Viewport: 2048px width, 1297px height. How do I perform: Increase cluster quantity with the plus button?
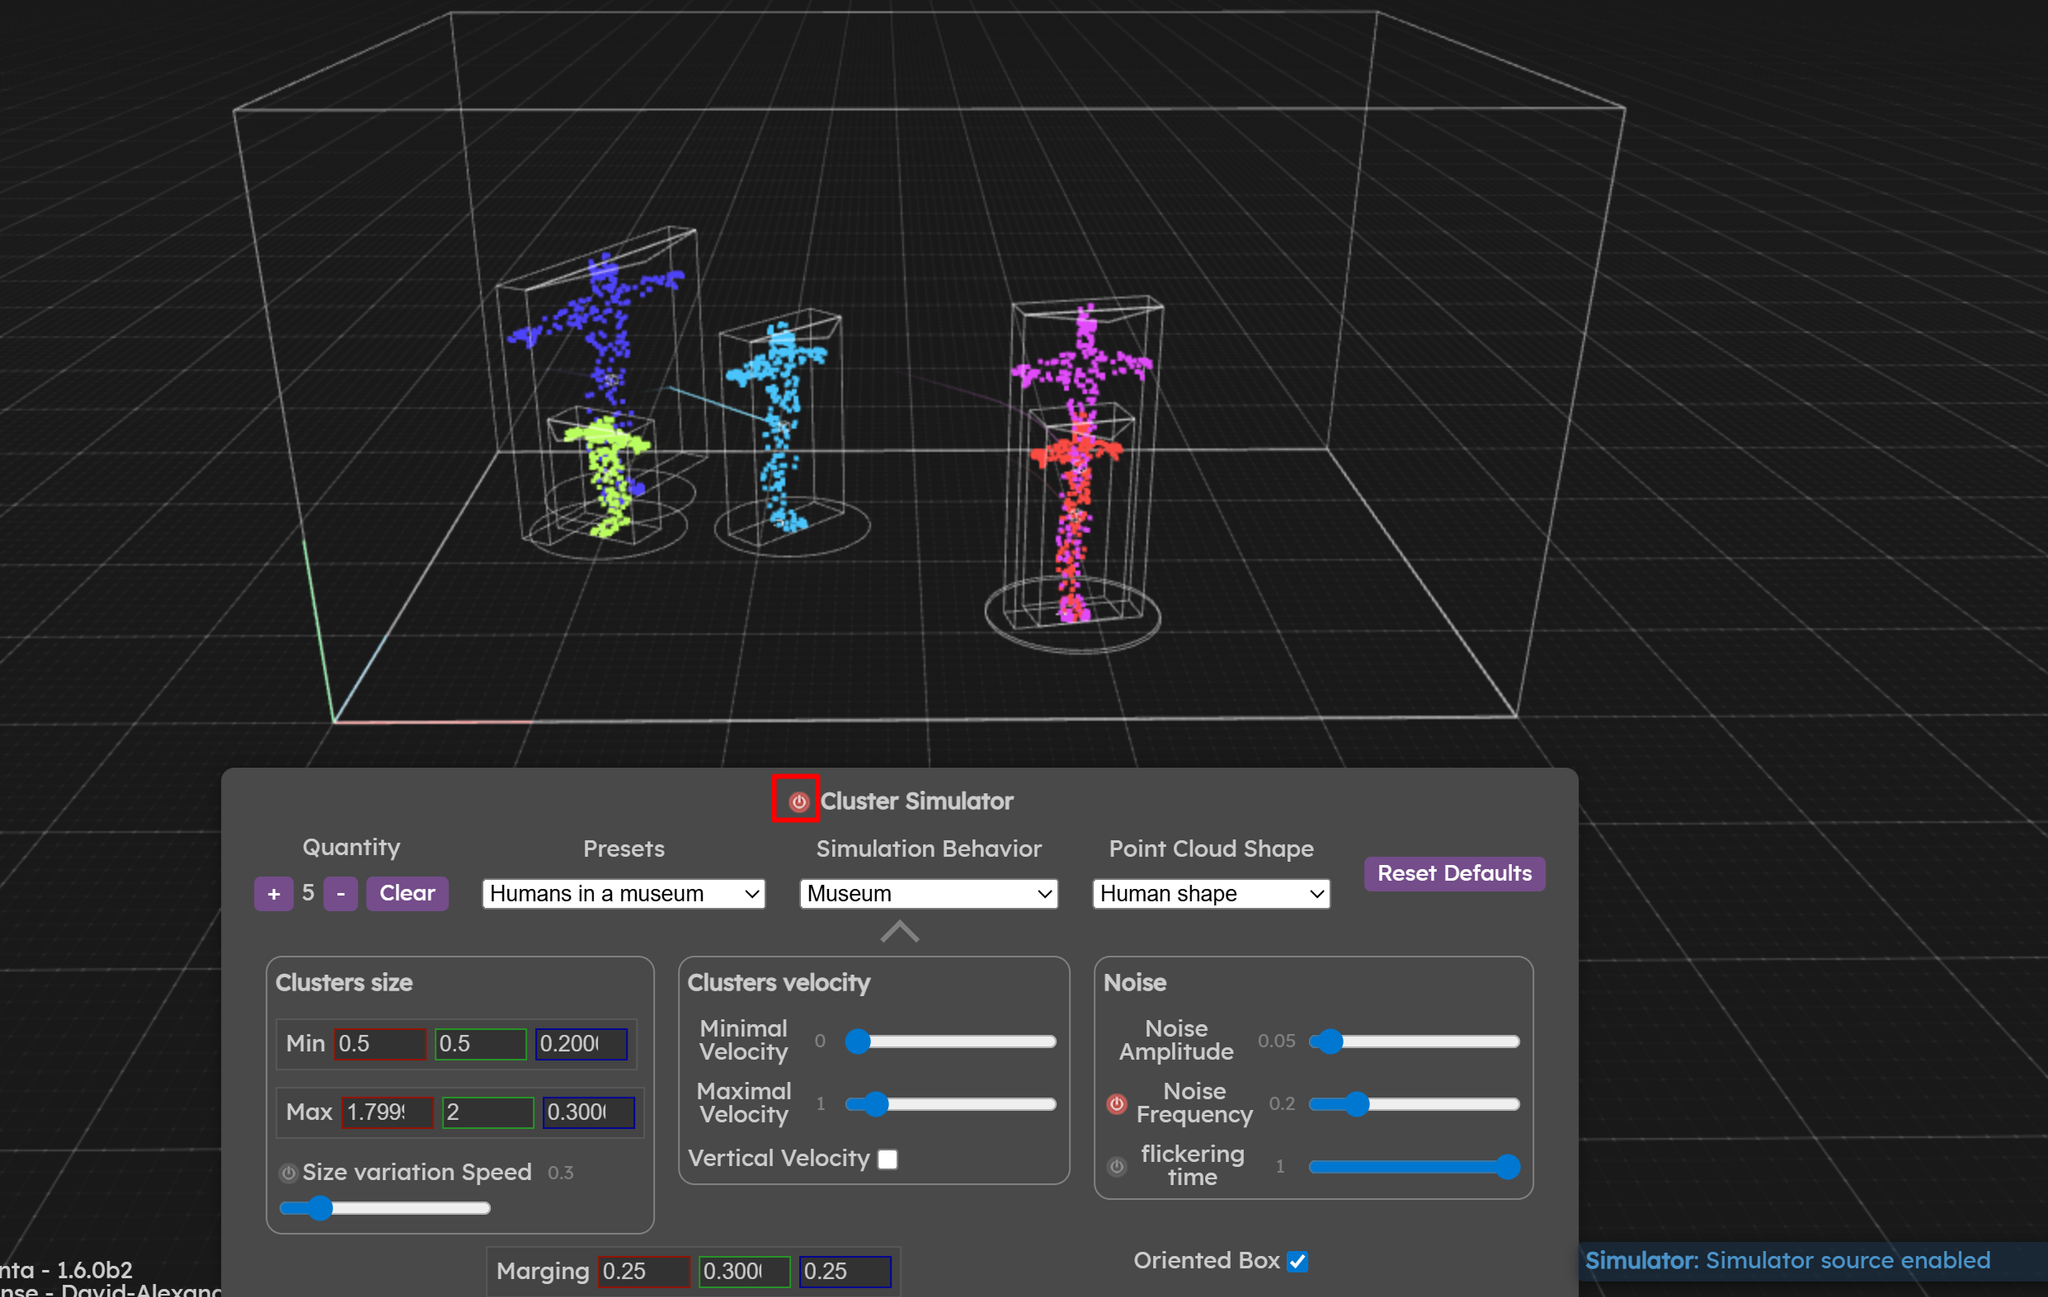[273, 893]
